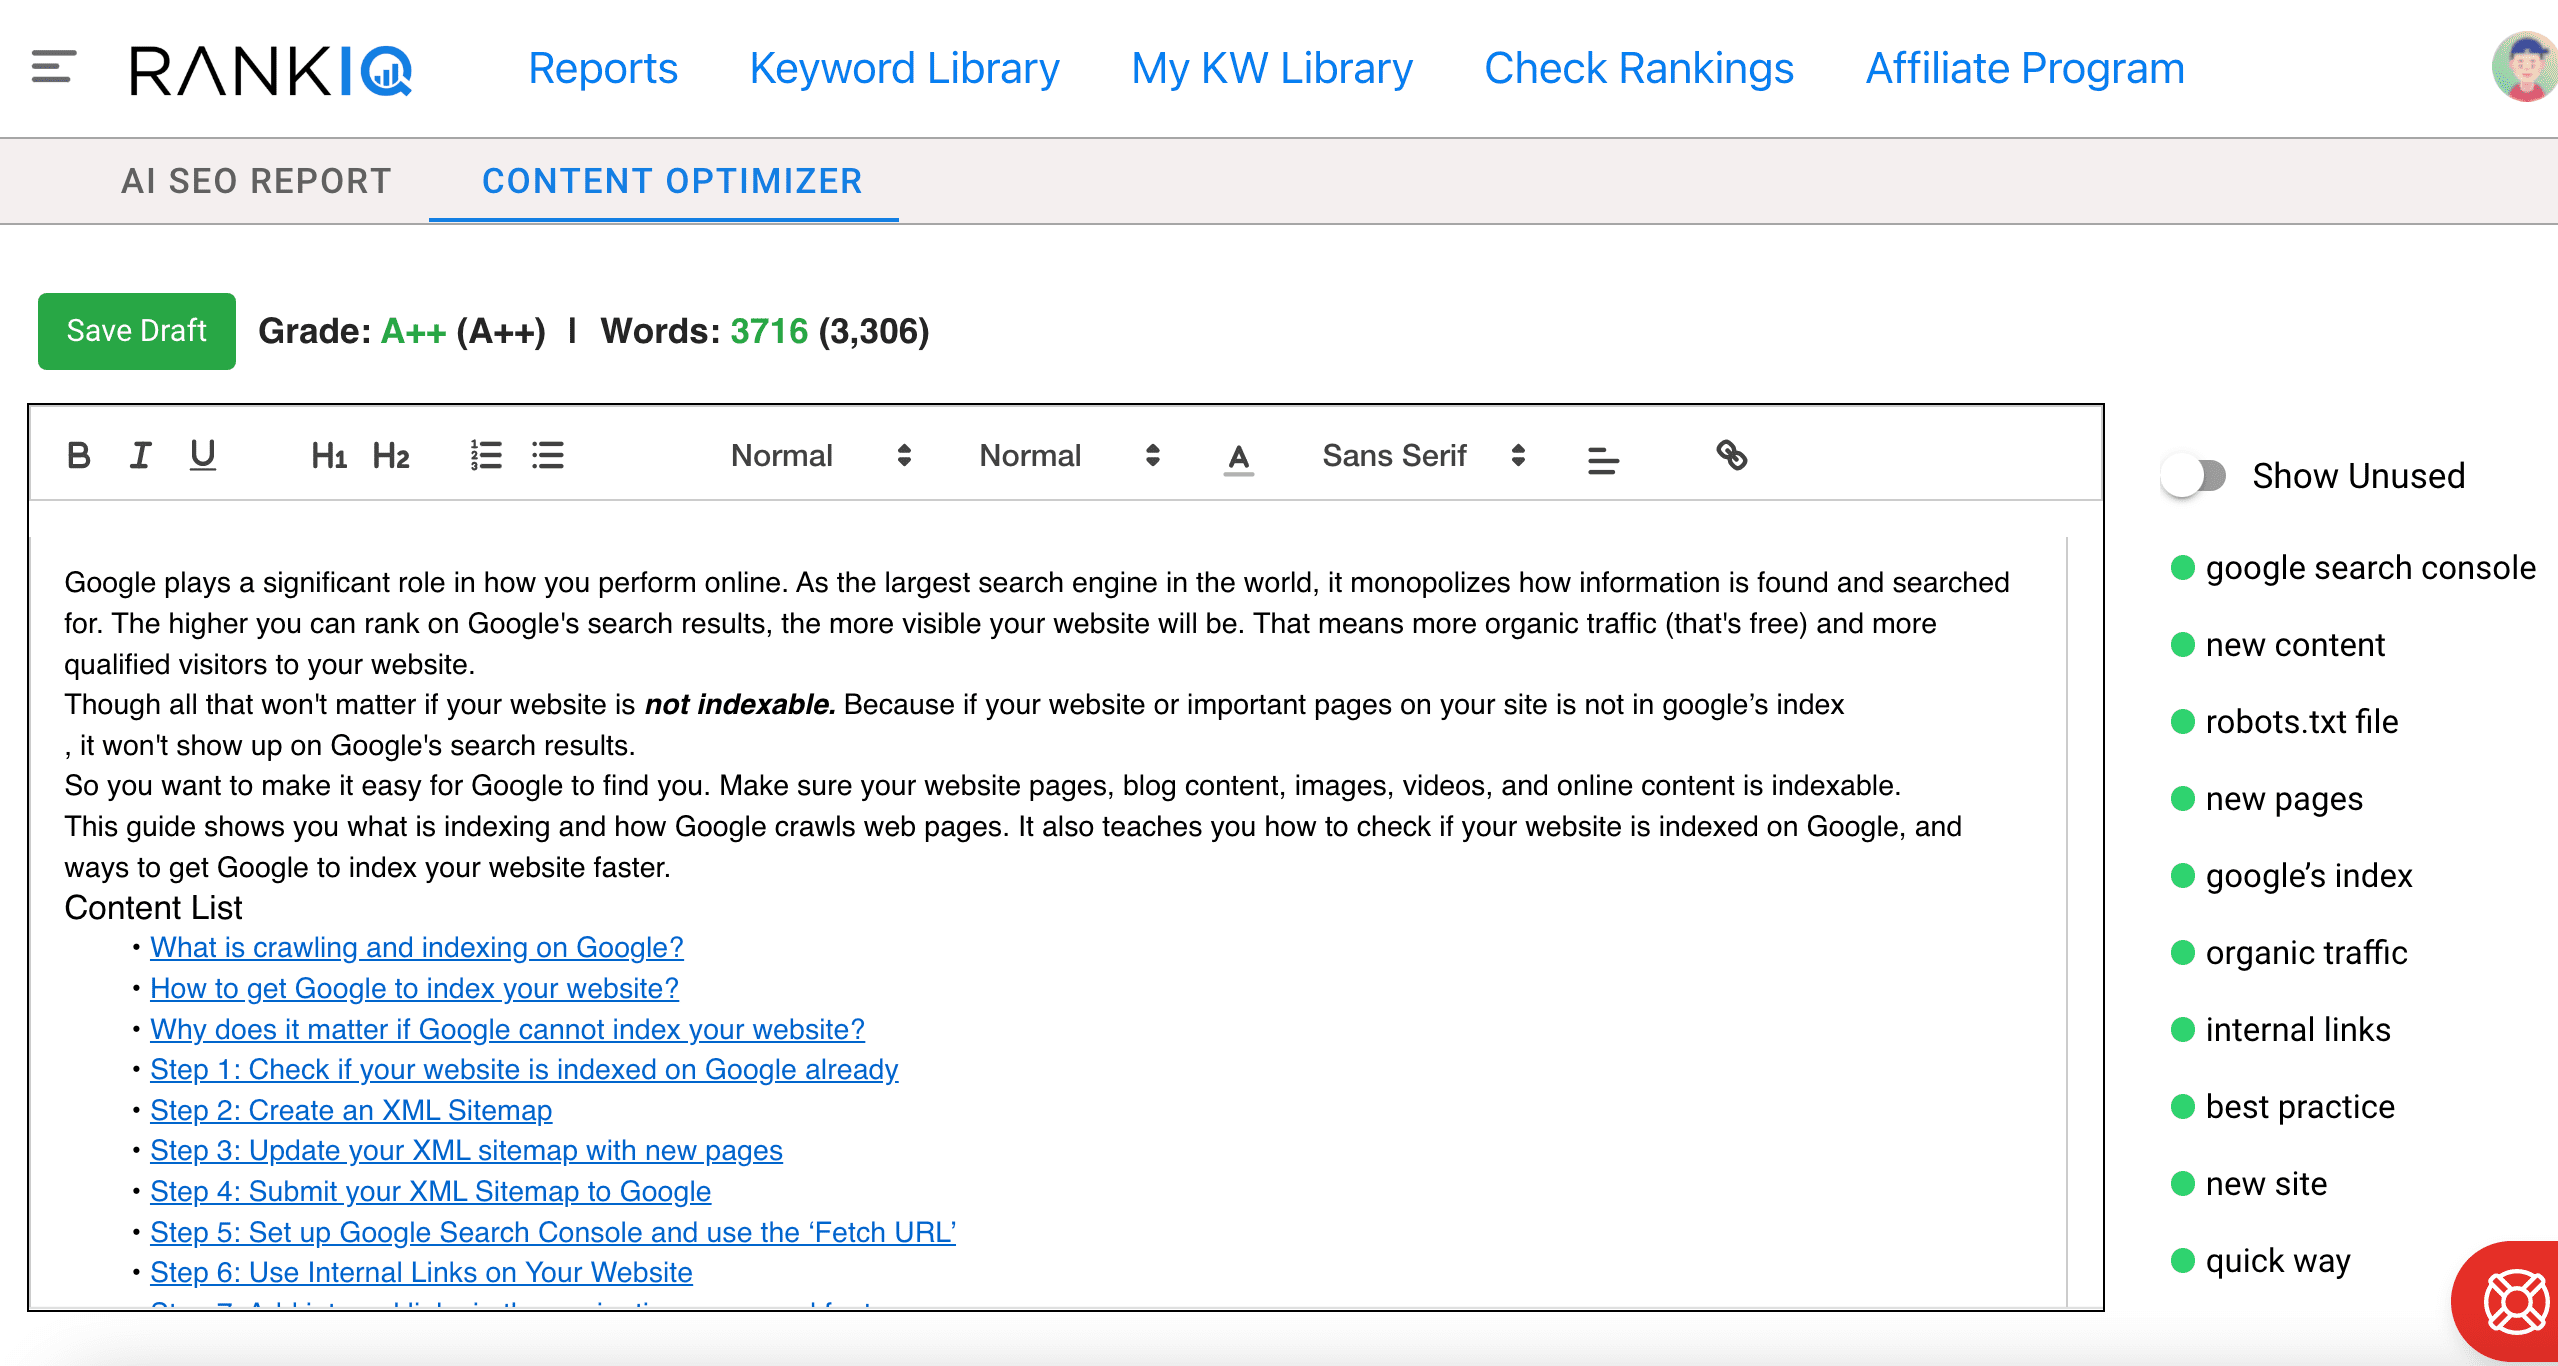The width and height of the screenshot is (2558, 1366).
Task: Toggle bold formatting in the editor
Action: (78, 456)
